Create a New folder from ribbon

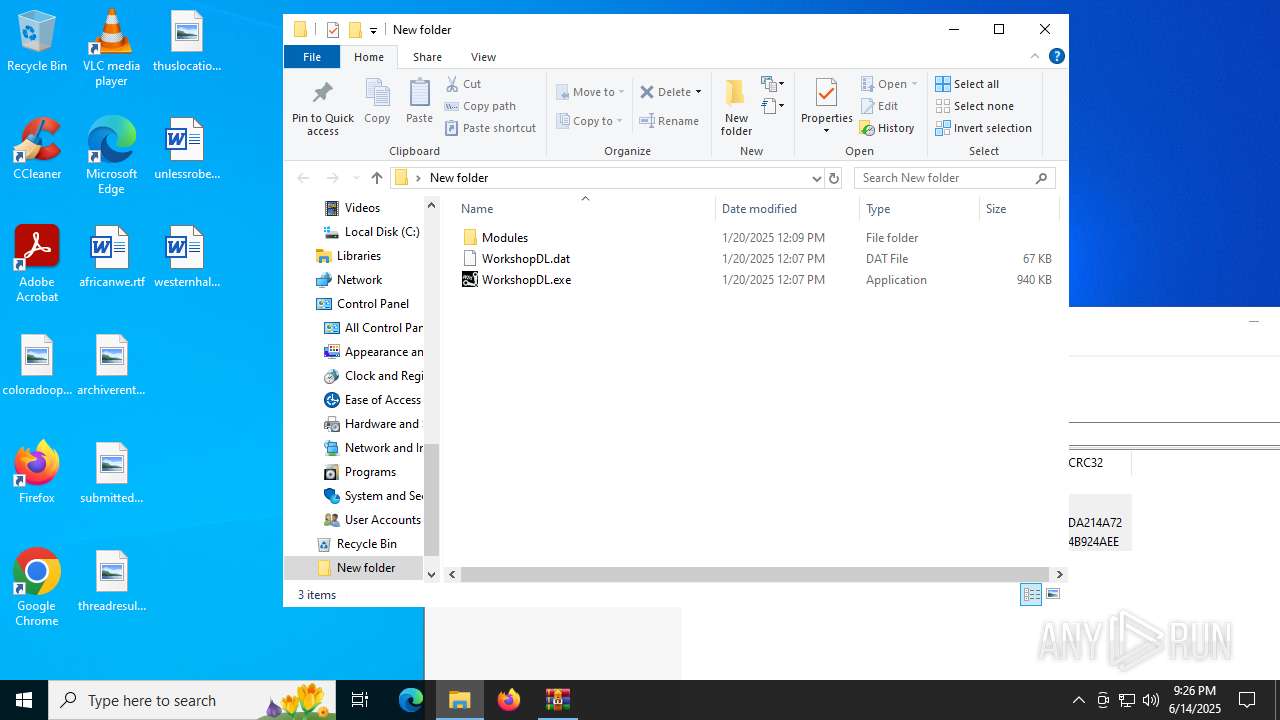(x=736, y=107)
